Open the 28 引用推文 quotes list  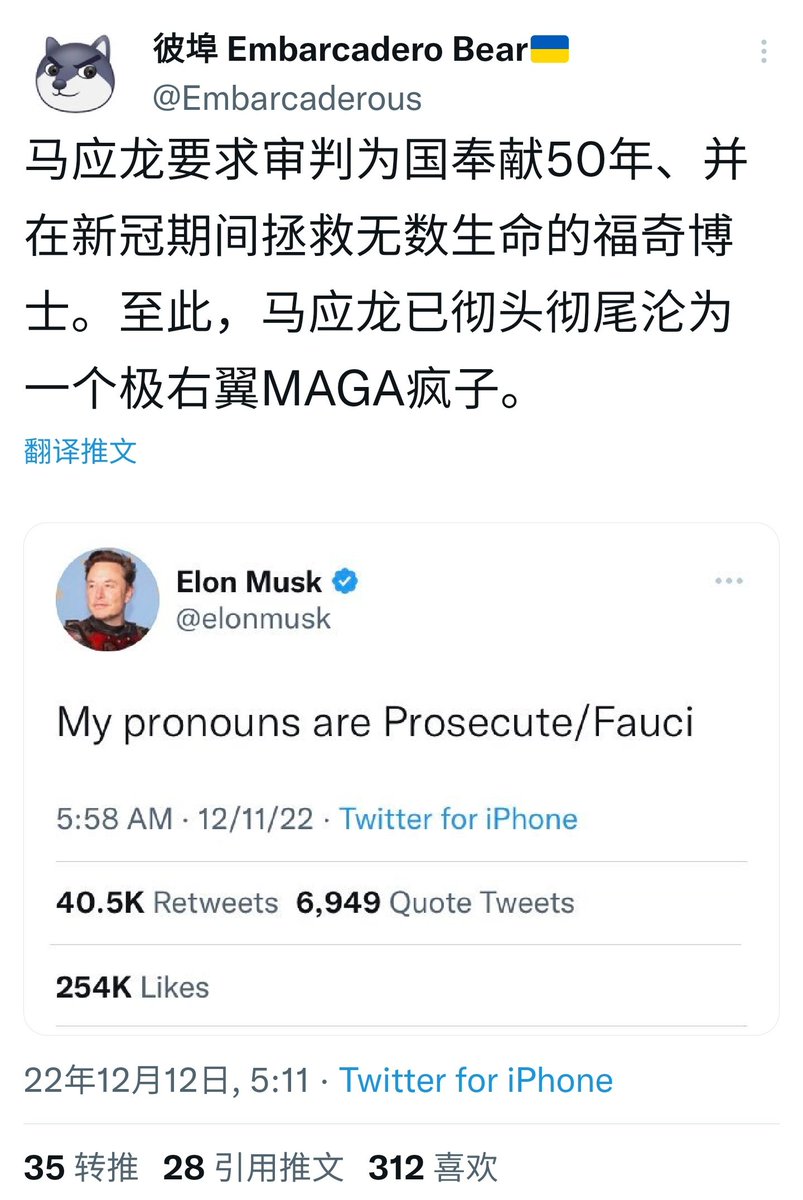253,1167
